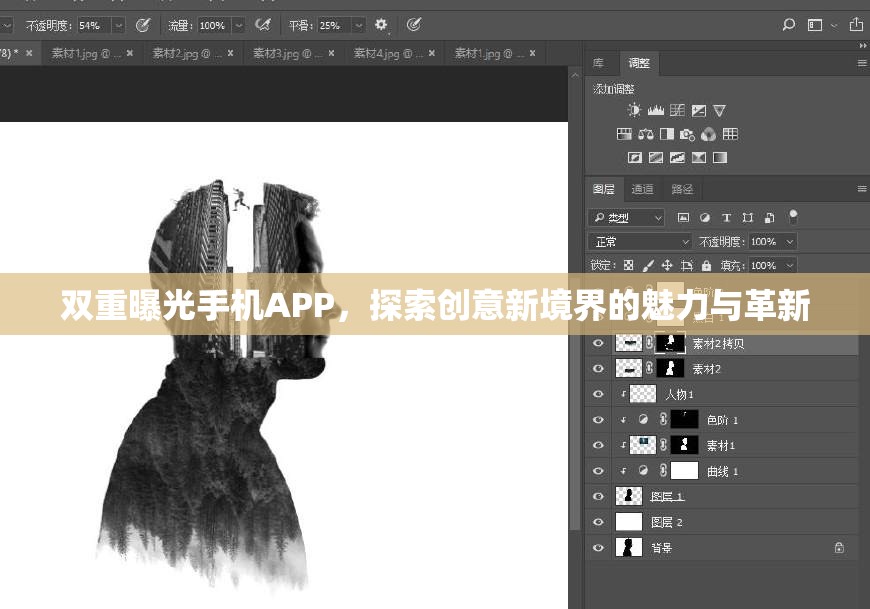Open the layers panel flyout menu
Viewport: 870px width, 609px height.
862,189
